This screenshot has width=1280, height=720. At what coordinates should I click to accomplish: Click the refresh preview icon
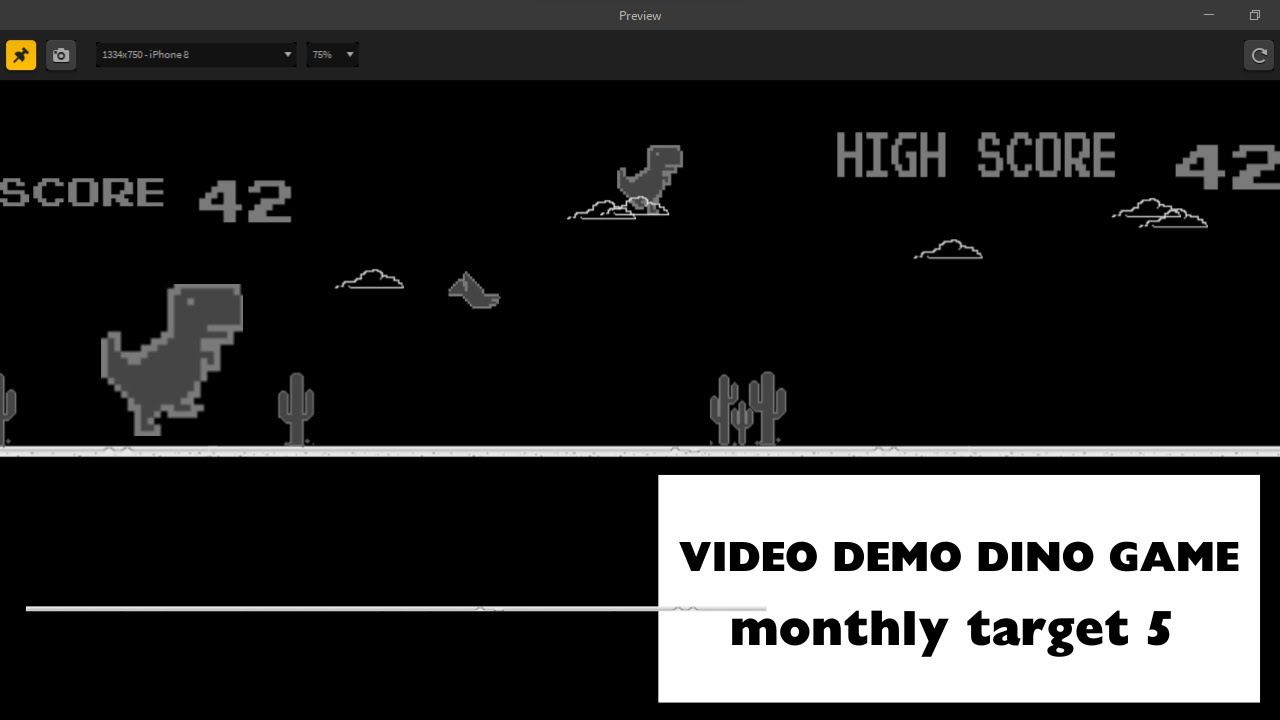click(x=1259, y=55)
